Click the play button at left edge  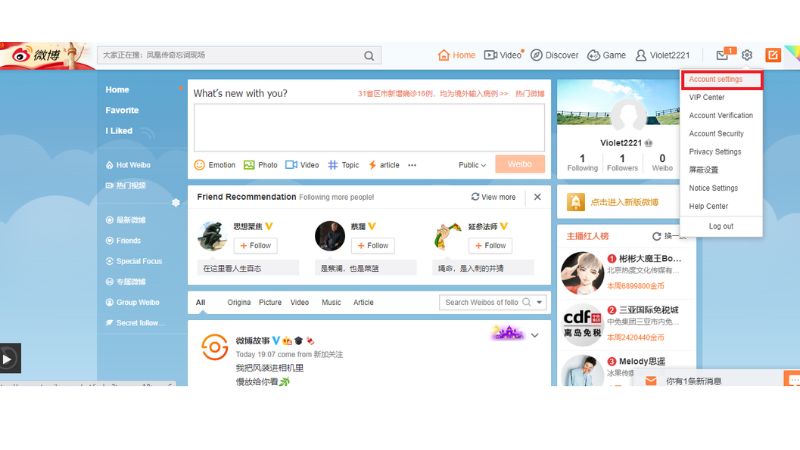(x=8, y=359)
